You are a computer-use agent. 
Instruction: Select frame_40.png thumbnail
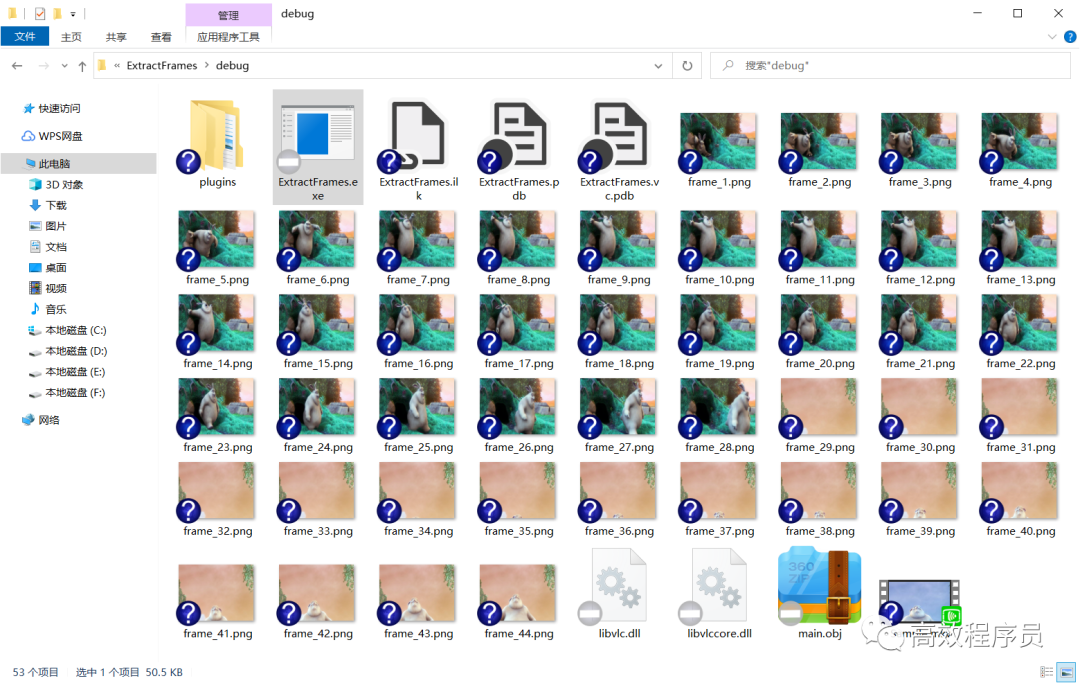tap(1019, 491)
